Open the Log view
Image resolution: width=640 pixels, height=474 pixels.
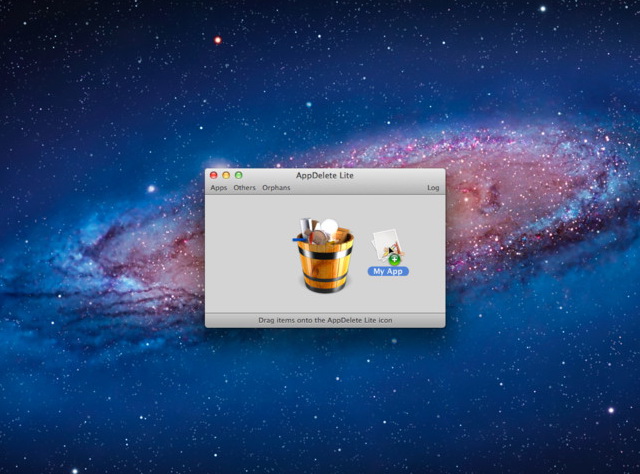click(x=433, y=188)
